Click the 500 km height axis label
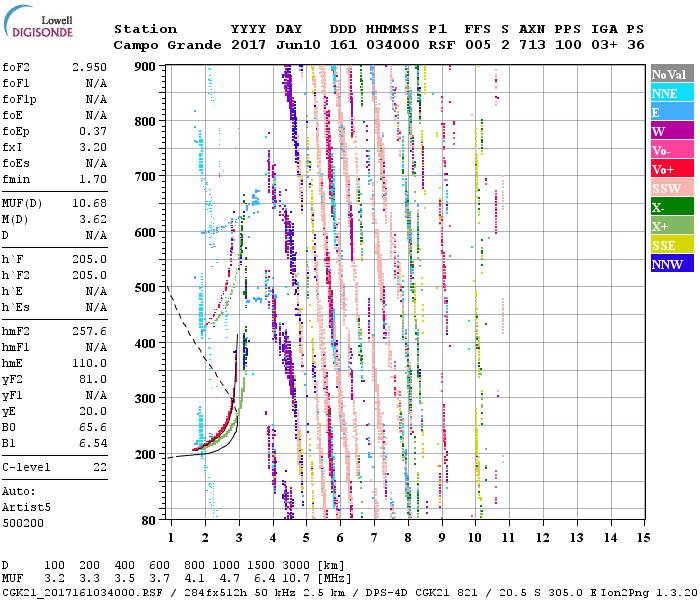This screenshot has height=600, width=700. (145, 288)
